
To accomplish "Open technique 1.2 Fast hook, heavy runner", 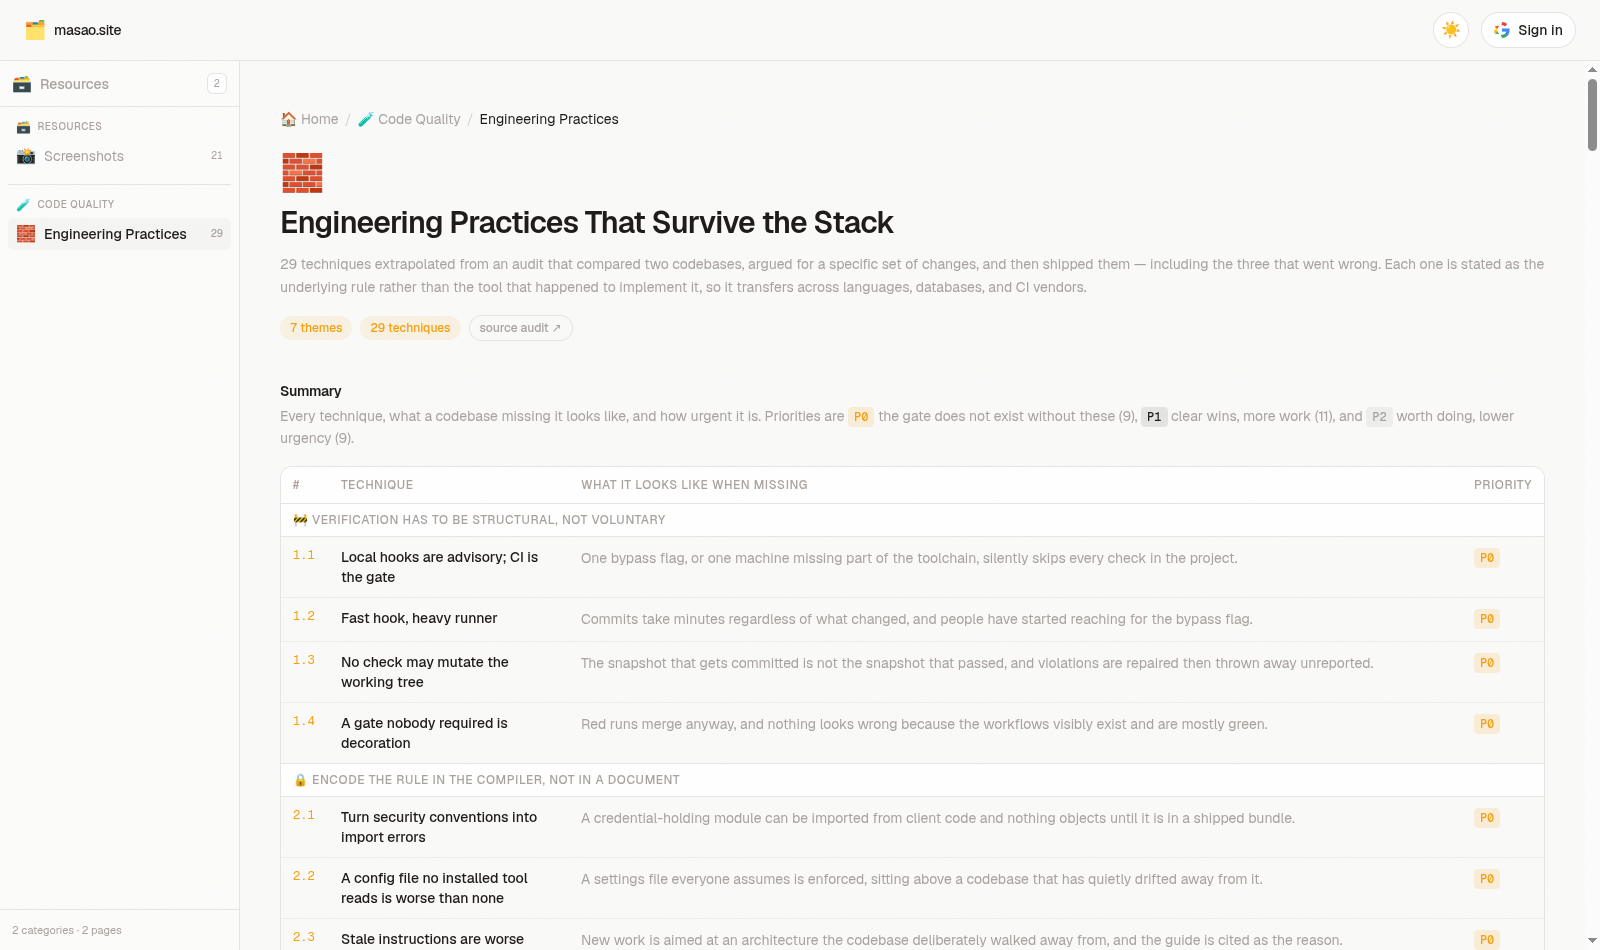I will point(419,619).
